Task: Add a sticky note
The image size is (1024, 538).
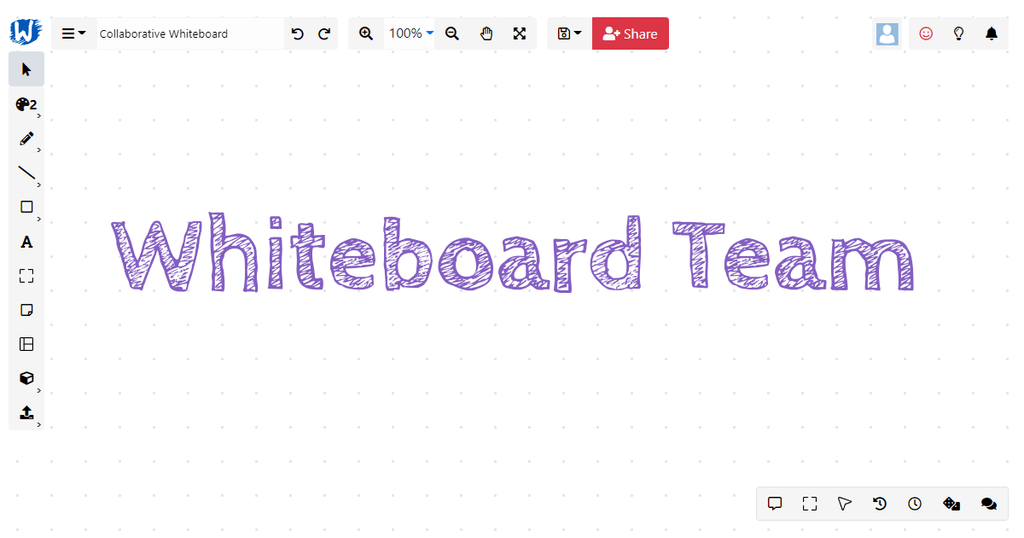Action: 26,310
